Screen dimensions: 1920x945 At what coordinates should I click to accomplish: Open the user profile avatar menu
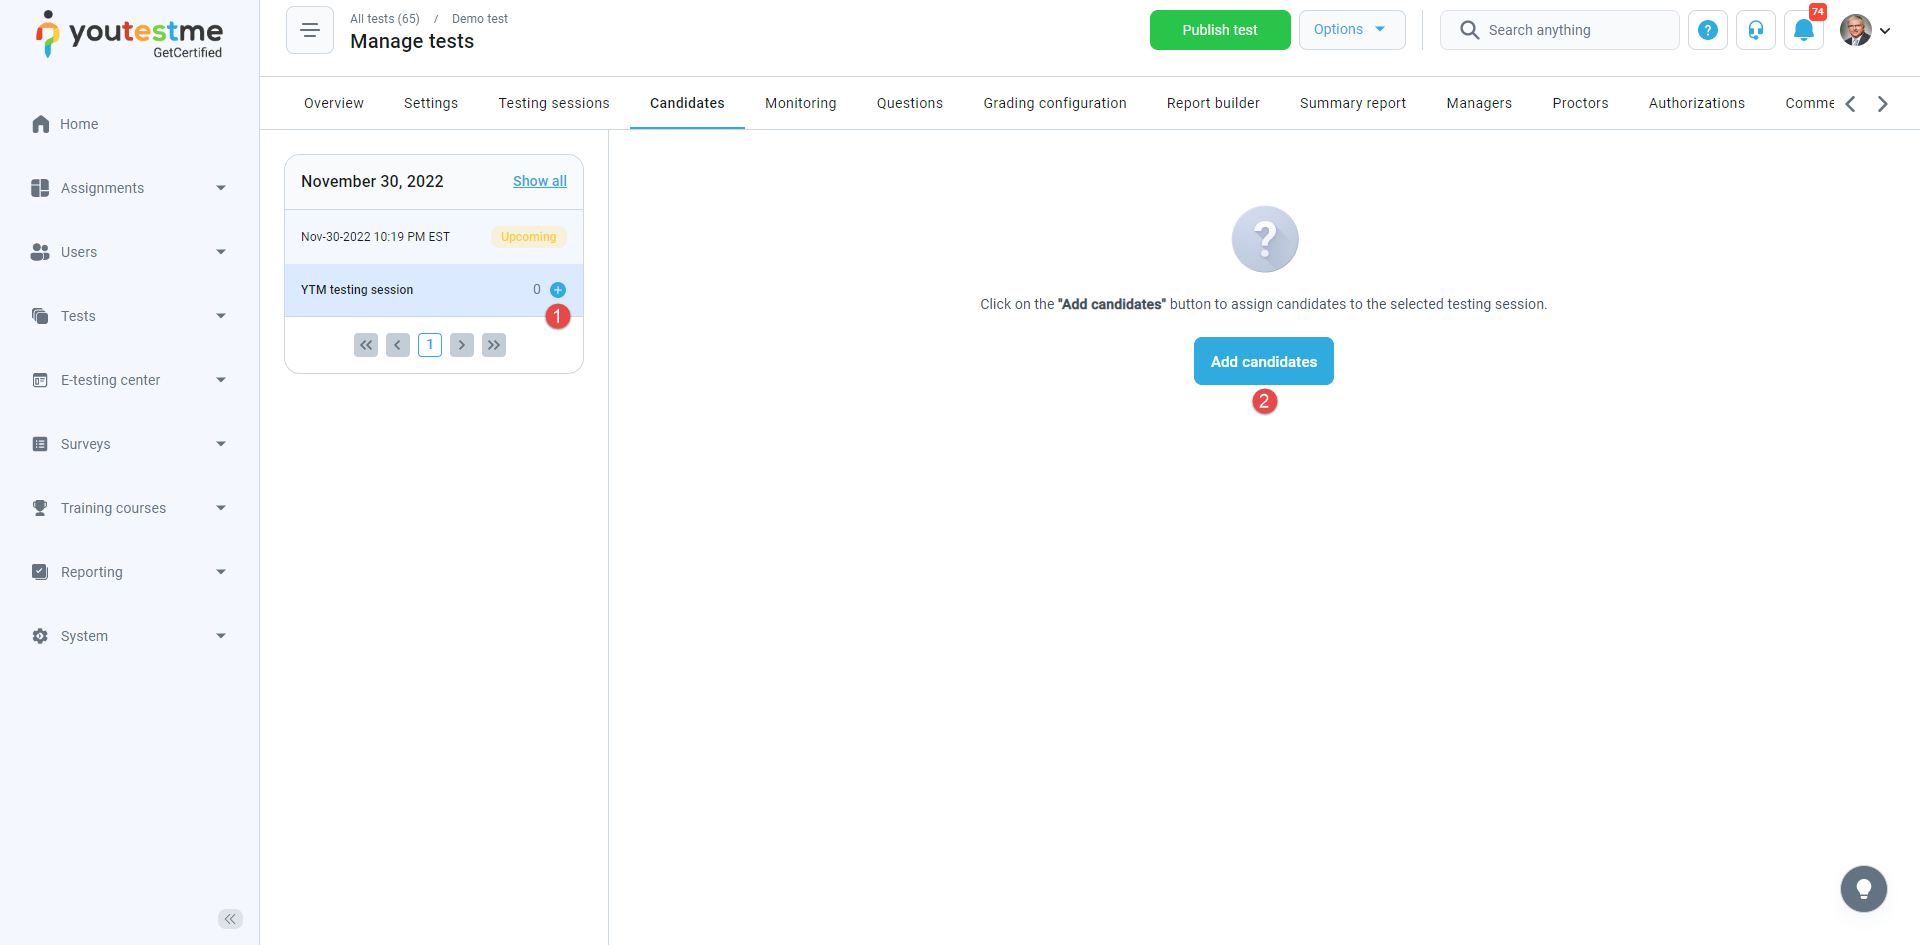coord(1864,30)
